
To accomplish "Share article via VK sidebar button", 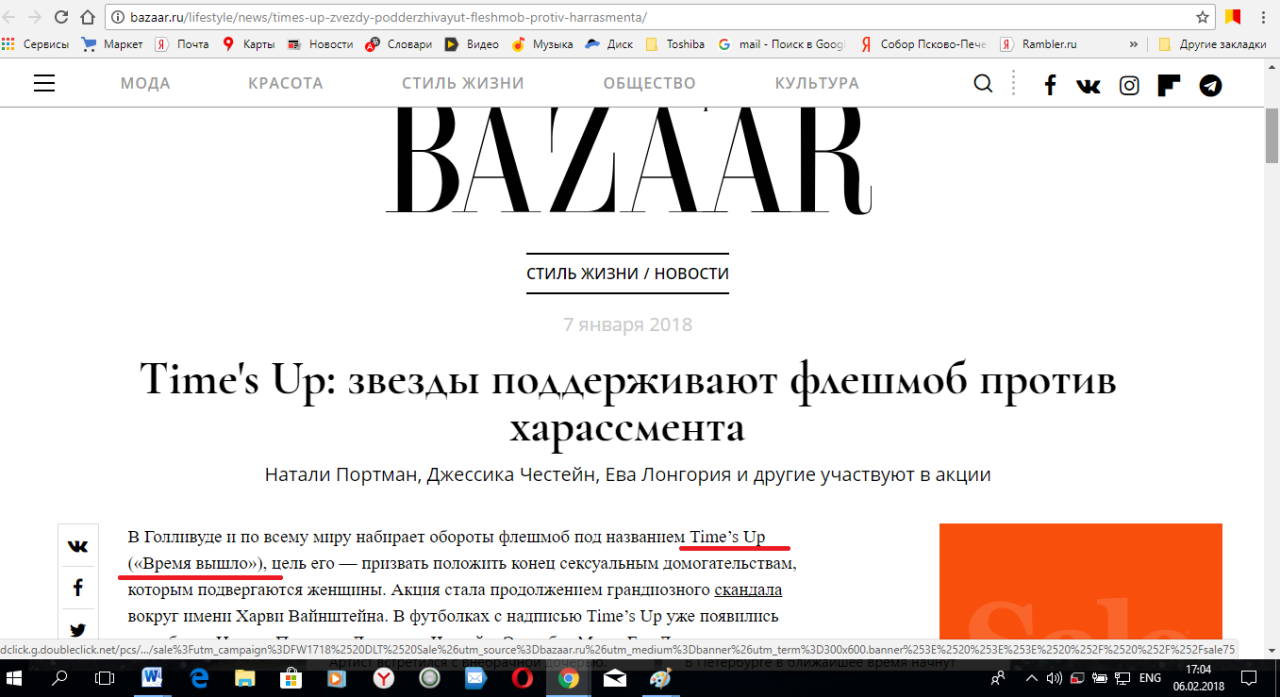I will coord(78,546).
